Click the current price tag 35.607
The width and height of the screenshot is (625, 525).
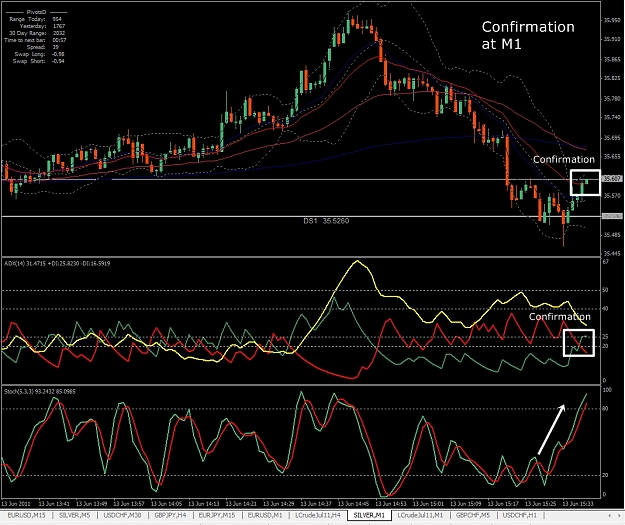tap(612, 179)
